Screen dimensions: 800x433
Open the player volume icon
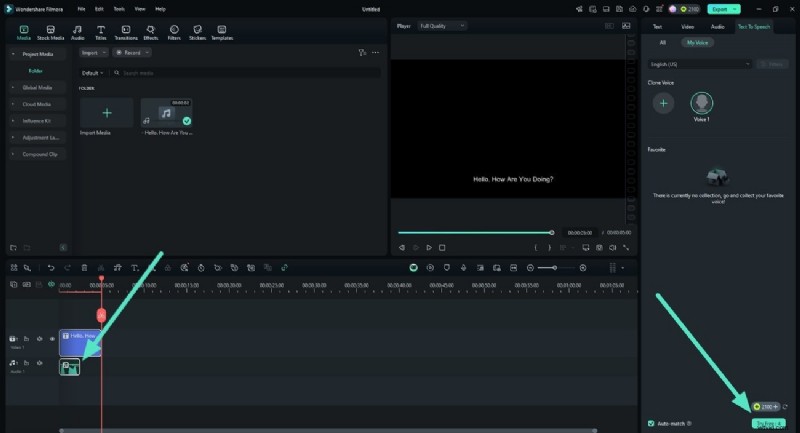(x=612, y=247)
